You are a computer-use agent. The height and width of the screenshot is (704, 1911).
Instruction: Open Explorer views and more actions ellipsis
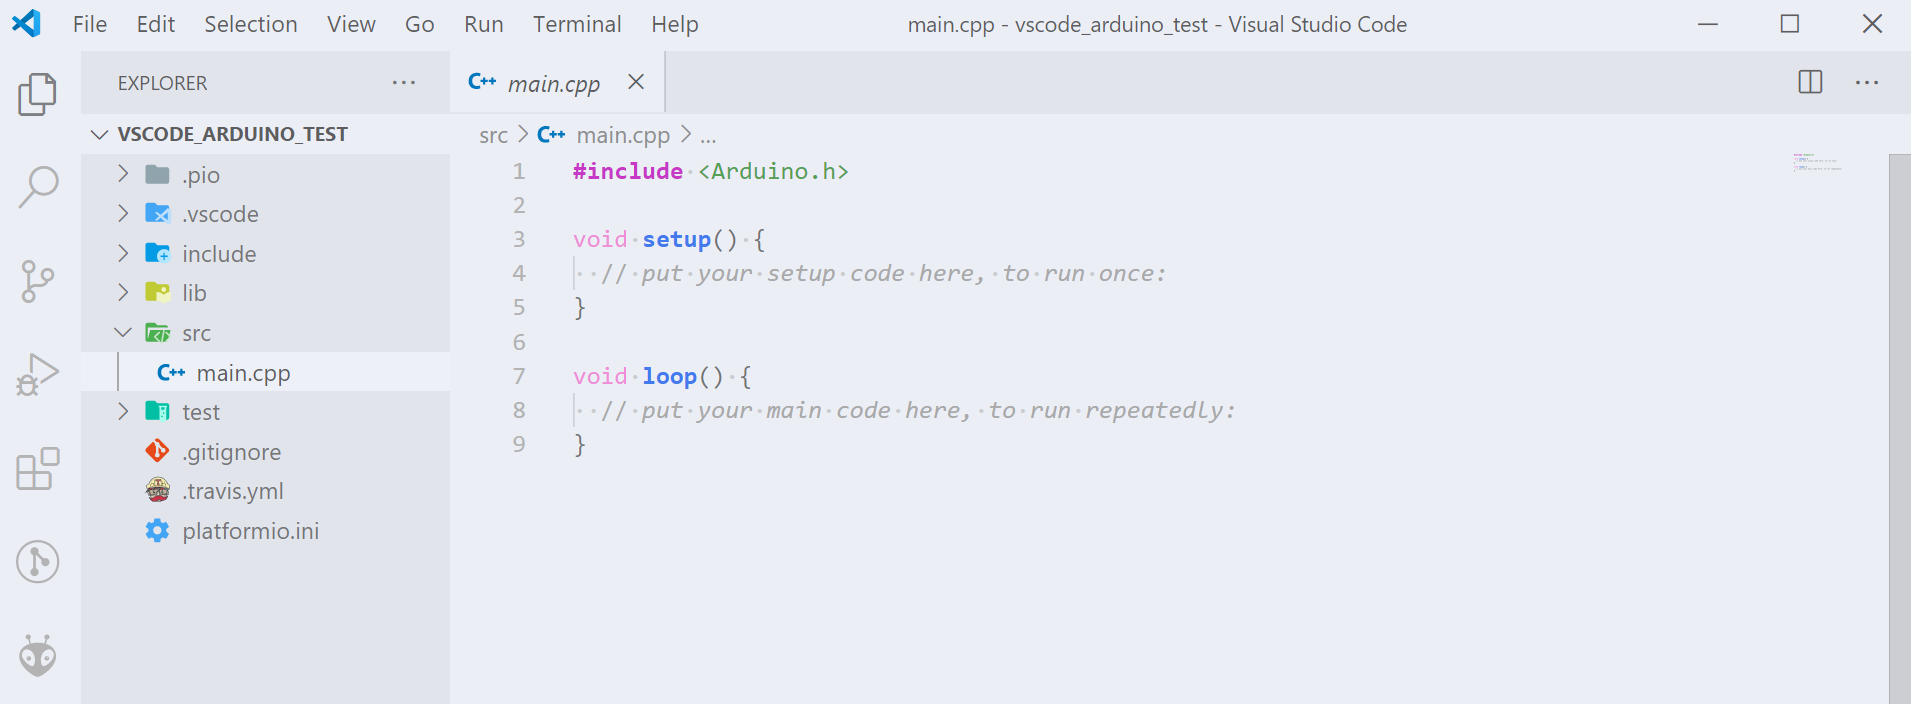(x=404, y=82)
